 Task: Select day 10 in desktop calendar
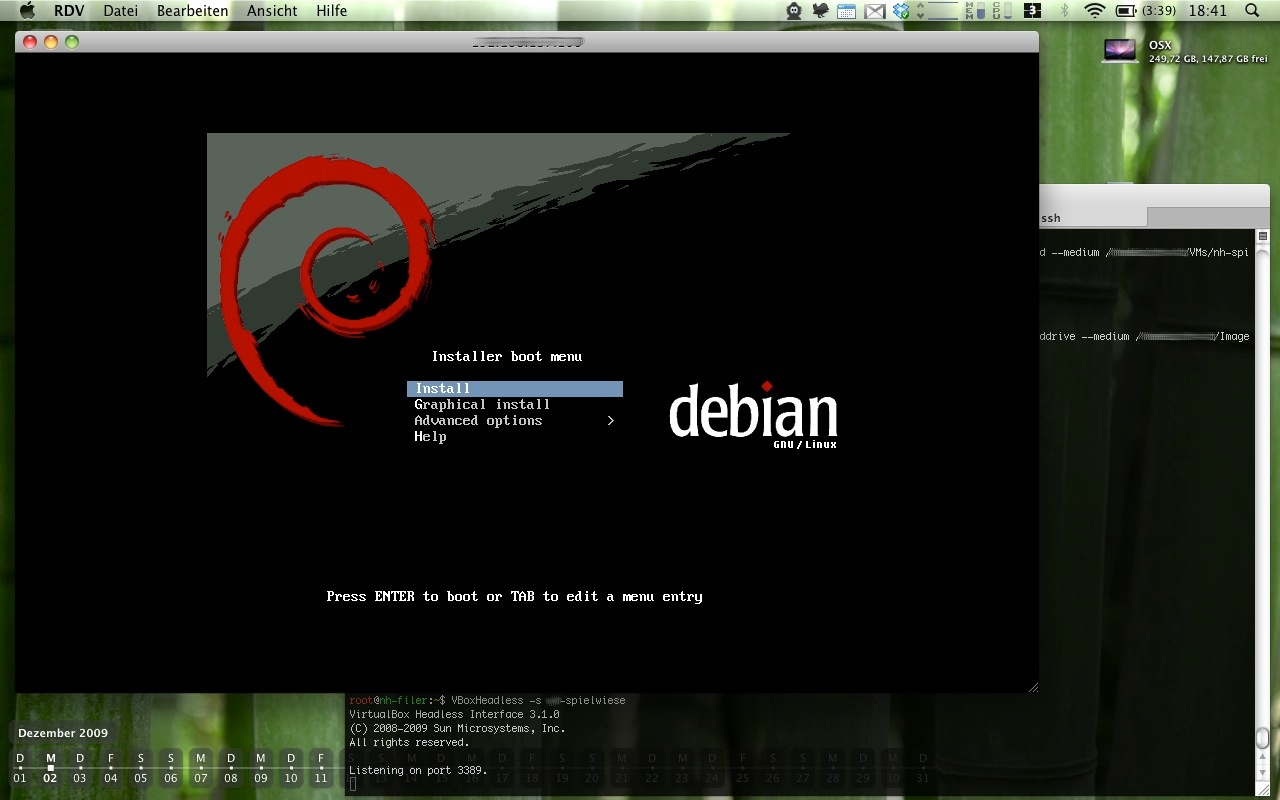click(x=291, y=769)
